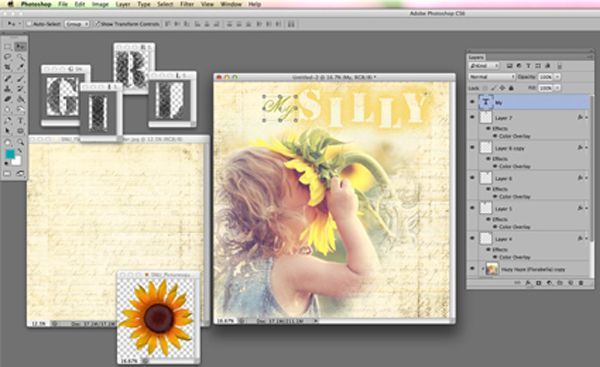The height and width of the screenshot is (367, 600).
Task: Select the Healing Brush tool
Action: point(8,78)
